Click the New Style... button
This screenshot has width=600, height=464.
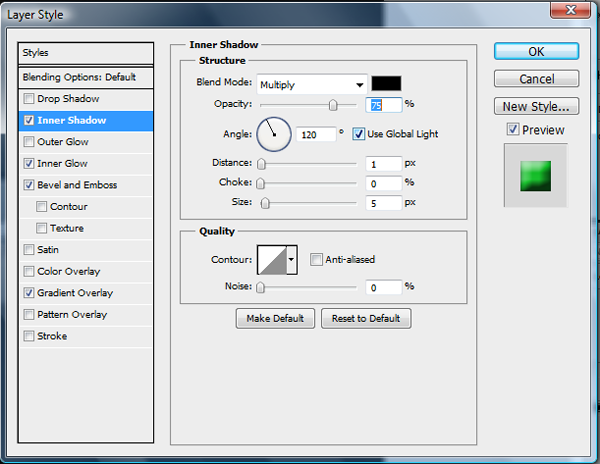pos(536,106)
